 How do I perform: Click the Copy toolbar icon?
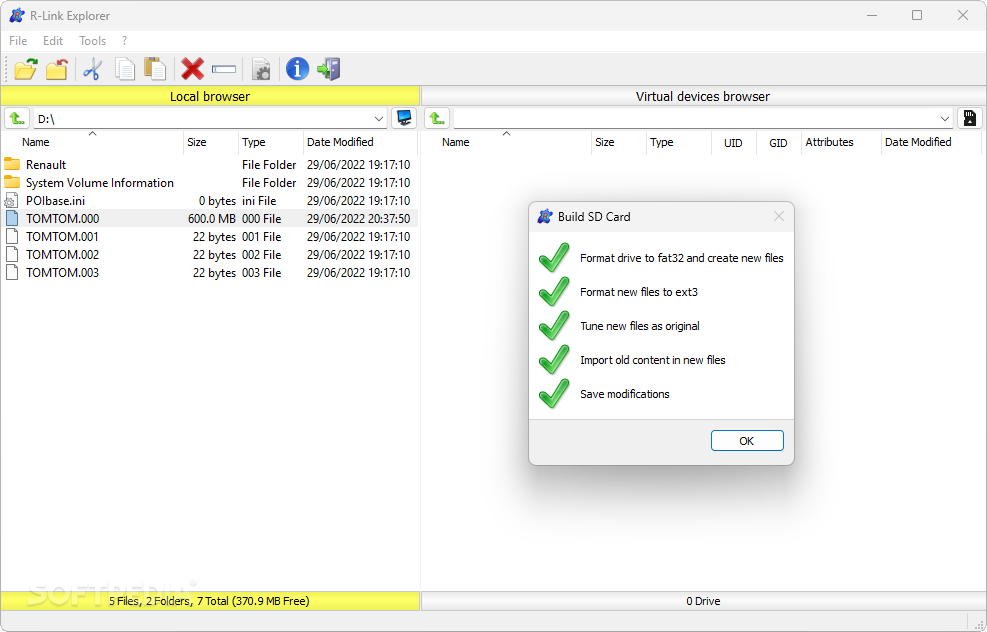pos(125,69)
